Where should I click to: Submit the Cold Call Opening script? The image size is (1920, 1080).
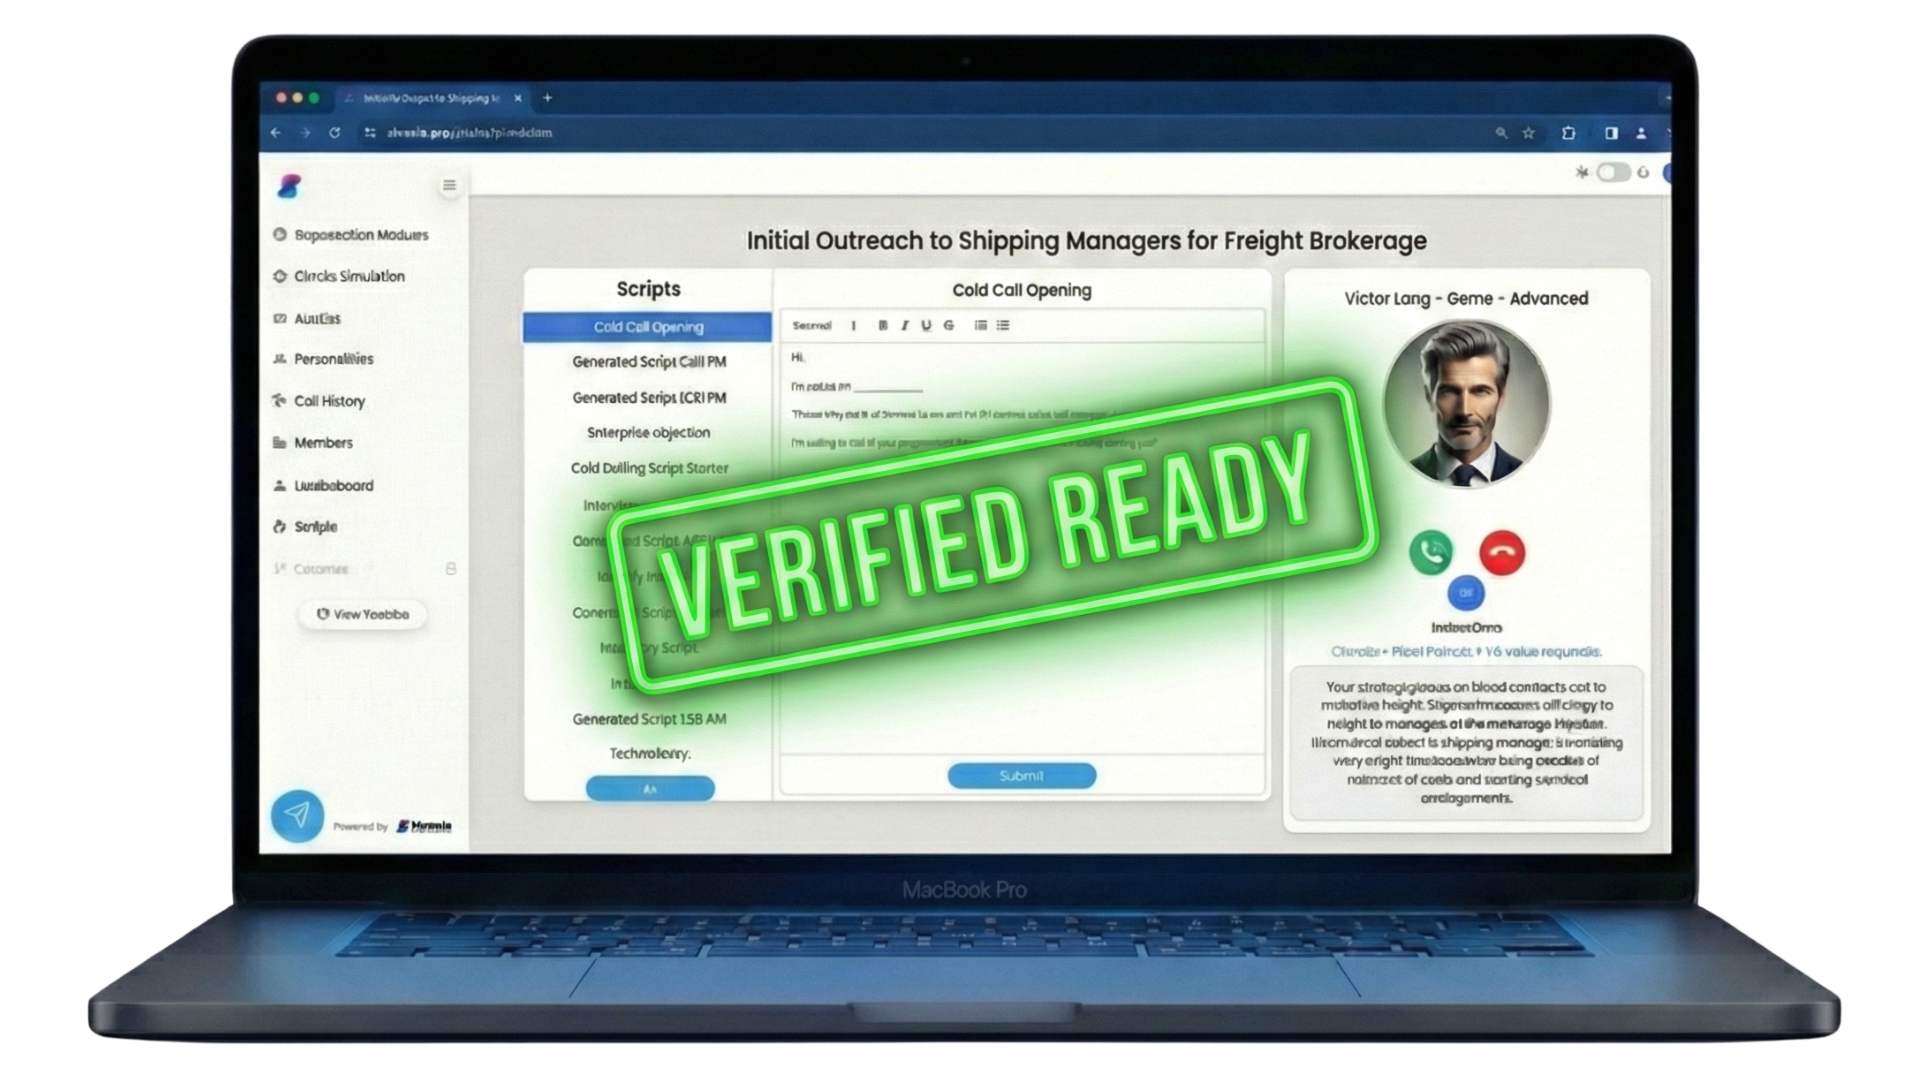tap(1021, 775)
